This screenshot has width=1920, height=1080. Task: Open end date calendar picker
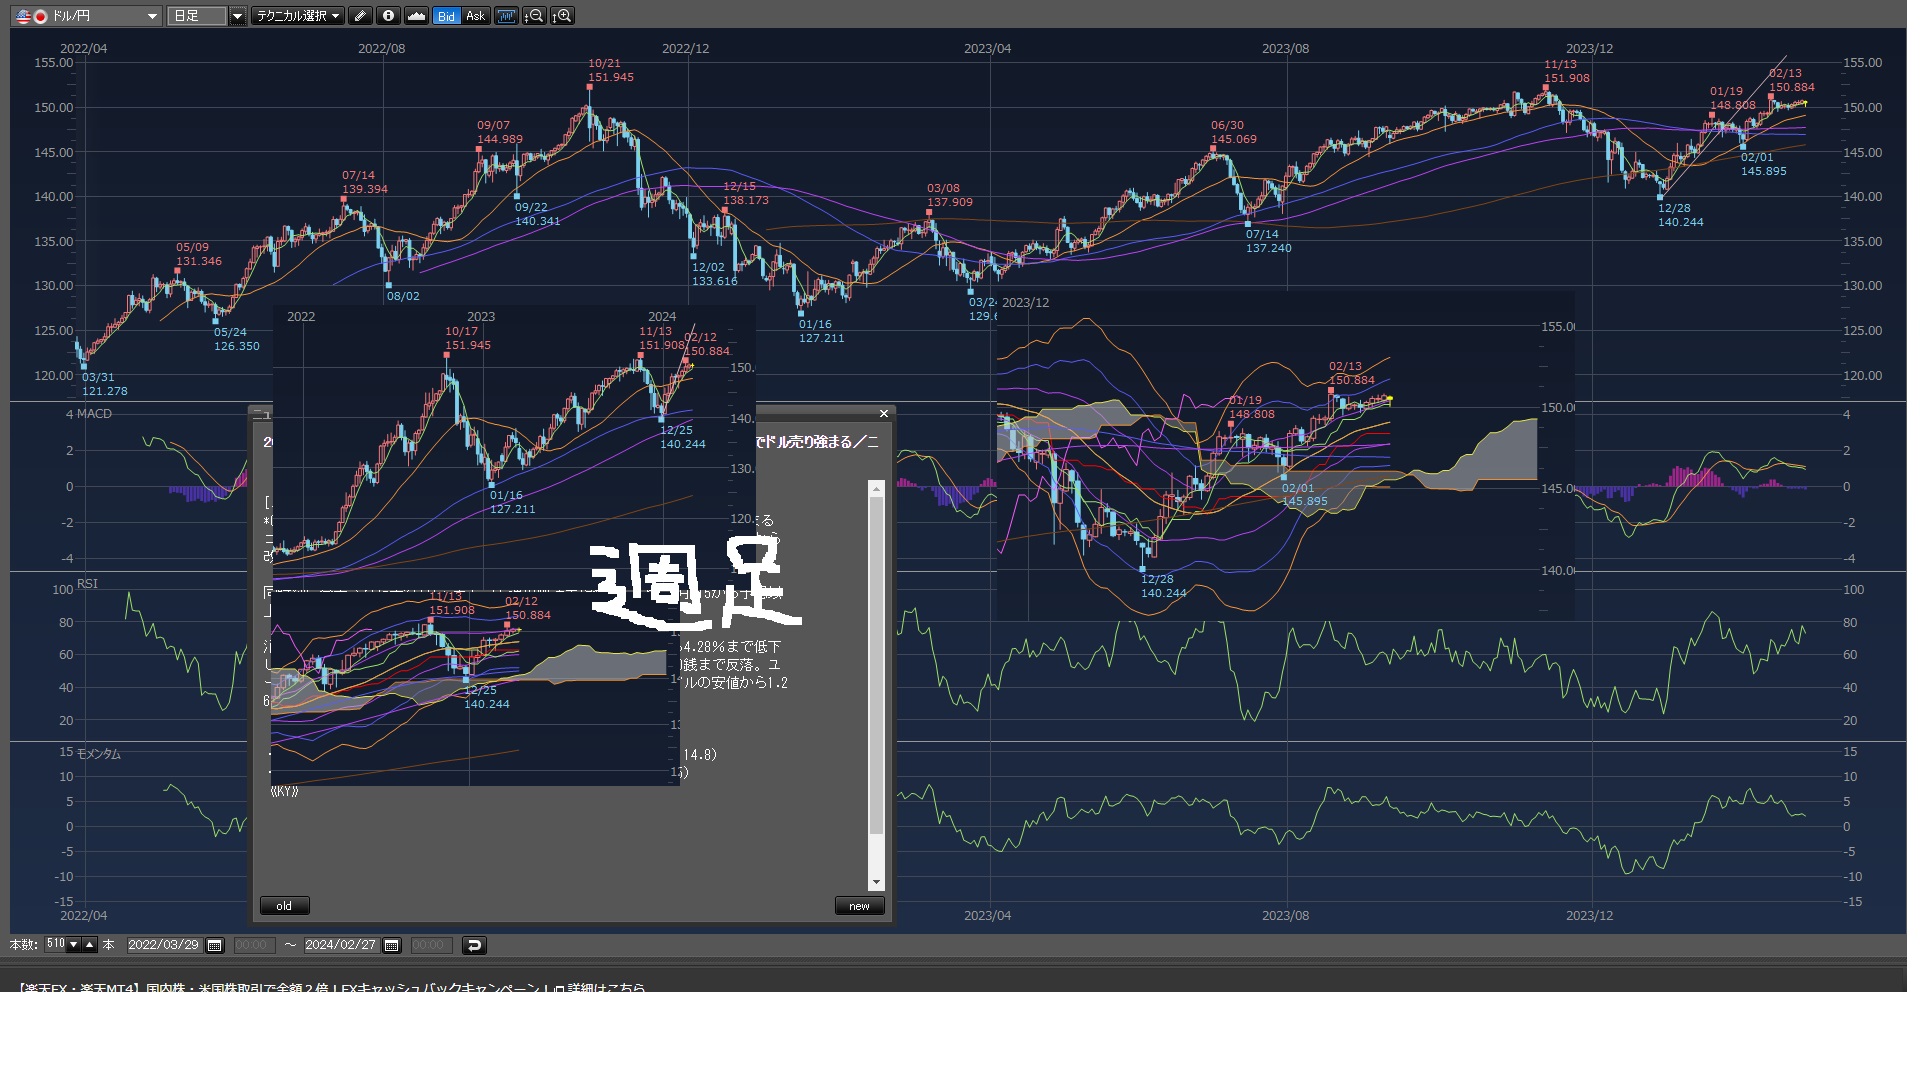pos(392,945)
